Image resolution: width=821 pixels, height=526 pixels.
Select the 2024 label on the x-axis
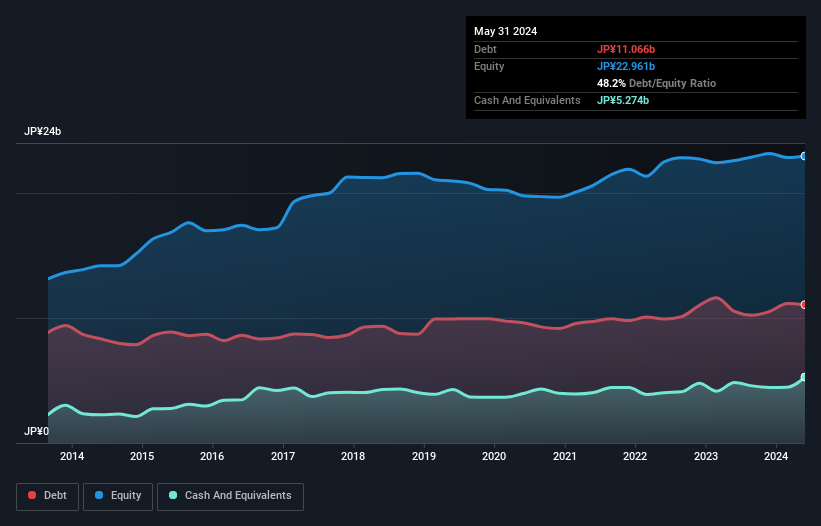pos(776,456)
